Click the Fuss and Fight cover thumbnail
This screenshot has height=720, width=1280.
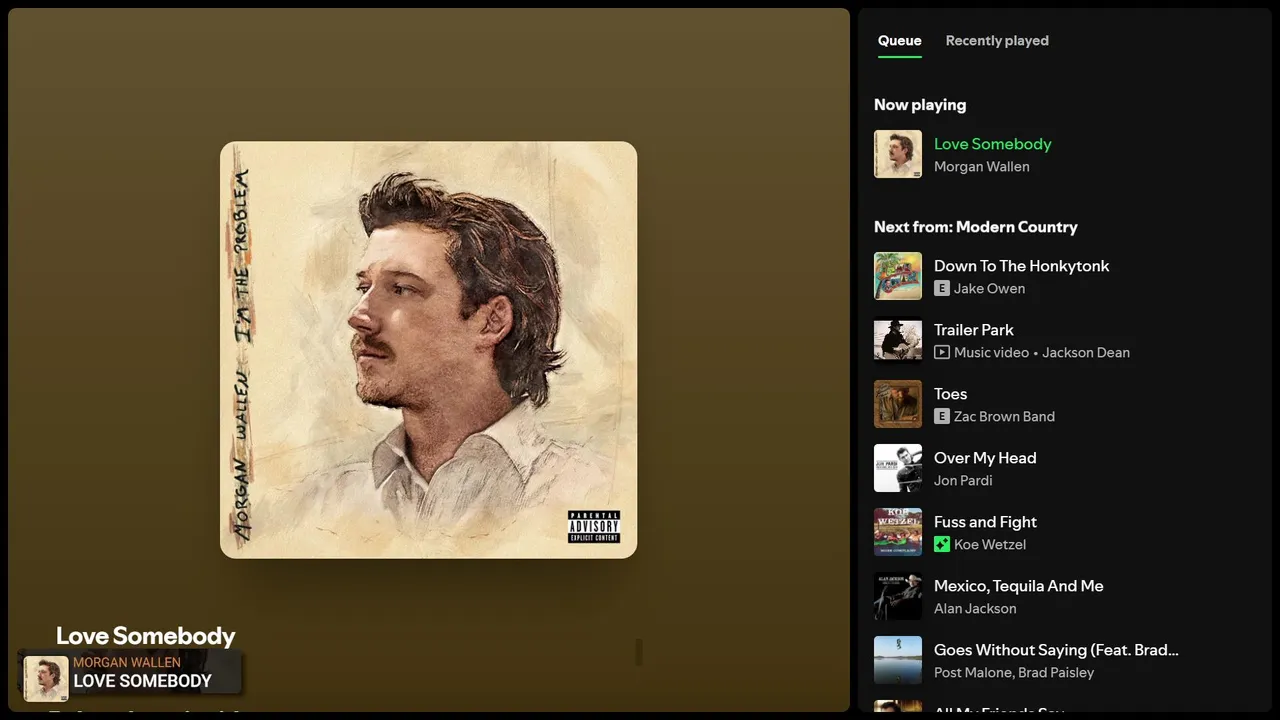click(x=898, y=532)
